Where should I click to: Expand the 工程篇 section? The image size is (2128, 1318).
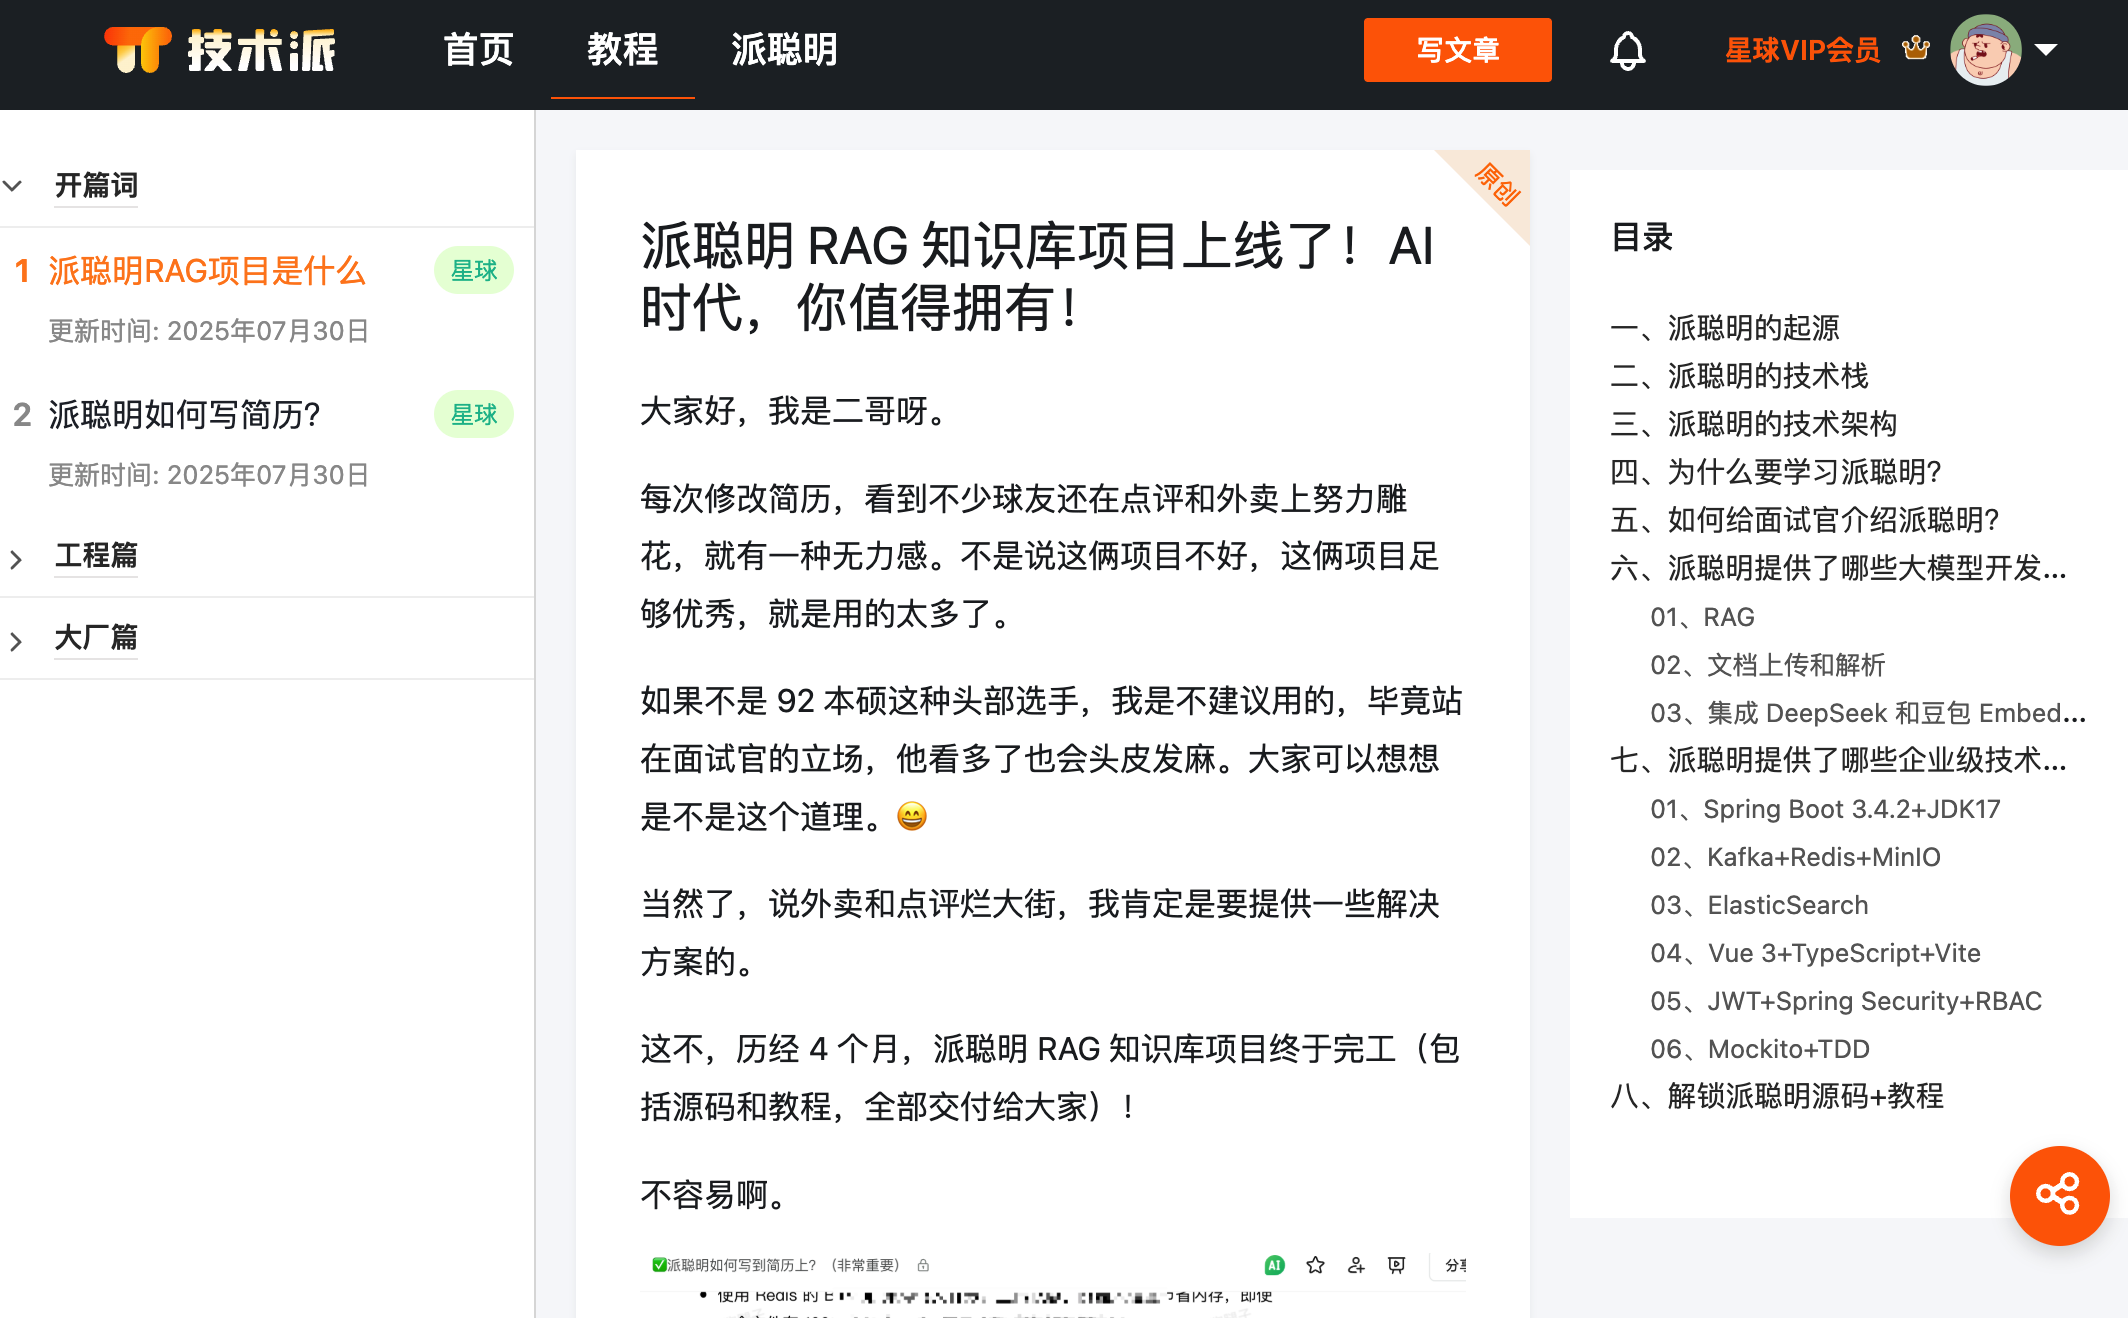click(x=96, y=555)
